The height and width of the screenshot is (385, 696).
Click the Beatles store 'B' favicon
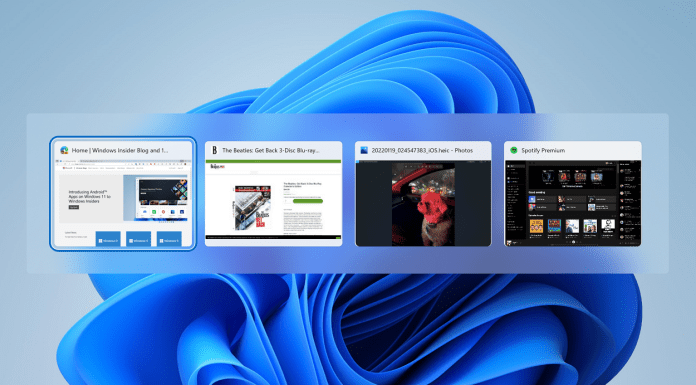(x=214, y=151)
